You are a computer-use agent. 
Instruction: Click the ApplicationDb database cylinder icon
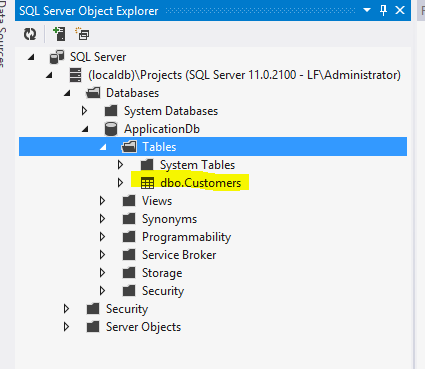111,129
